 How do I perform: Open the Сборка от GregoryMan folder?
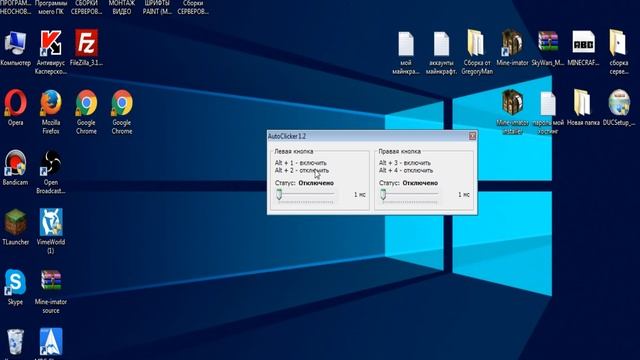476,42
